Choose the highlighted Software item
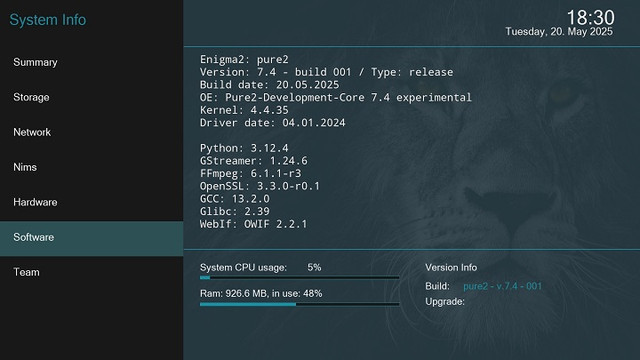This screenshot has height=360, width=640. click(x=91, y=238)
